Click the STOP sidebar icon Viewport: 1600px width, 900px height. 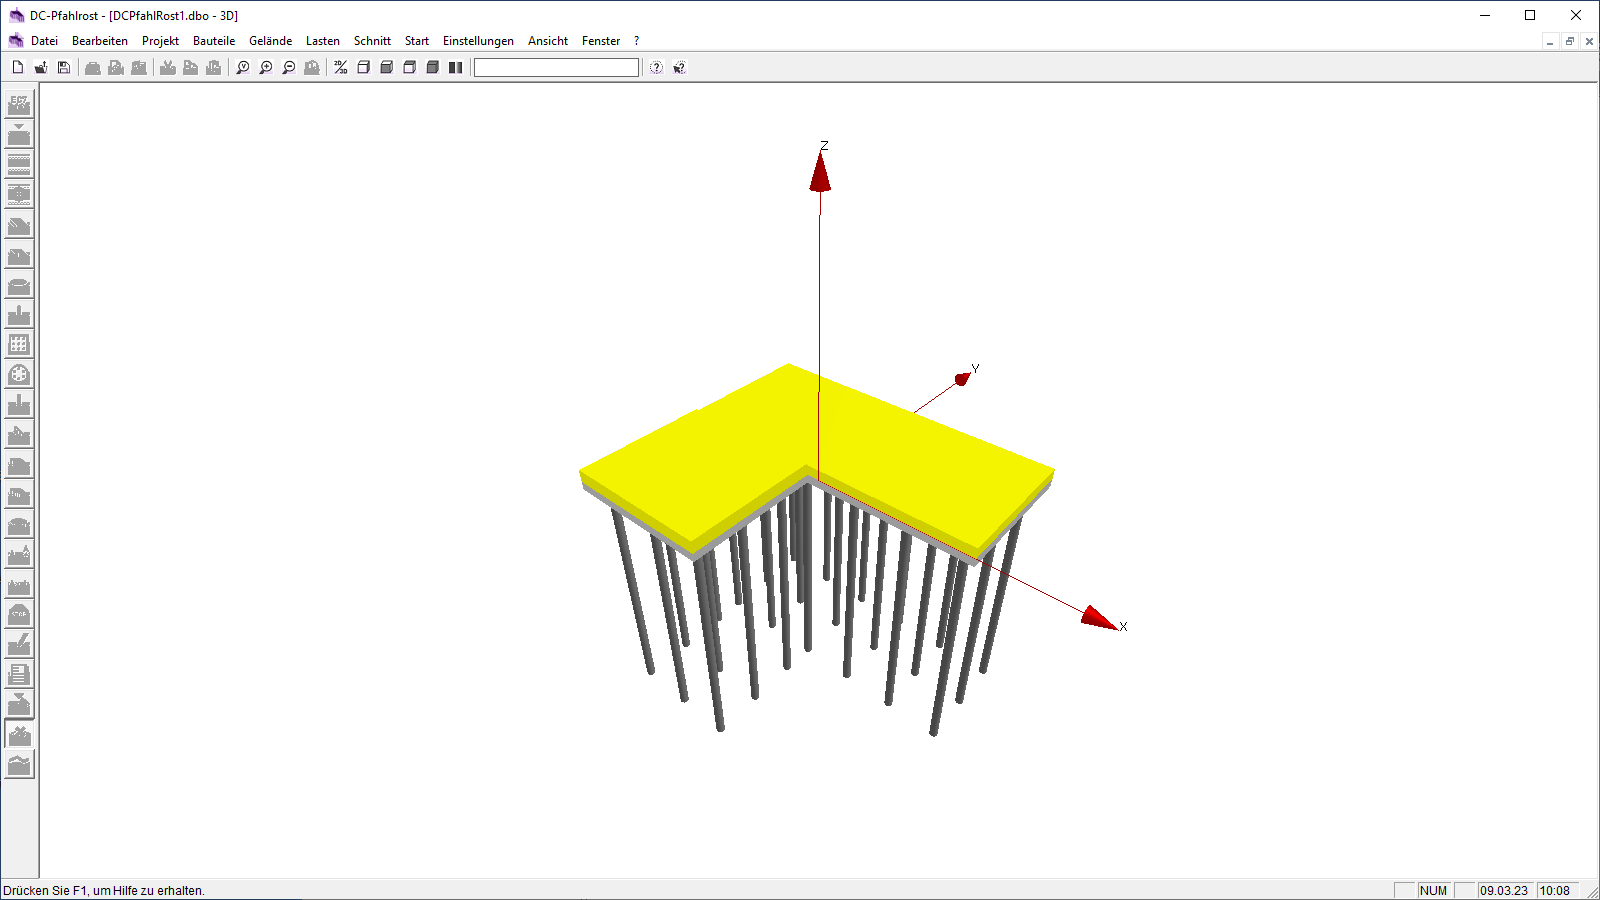coord(19,614)
